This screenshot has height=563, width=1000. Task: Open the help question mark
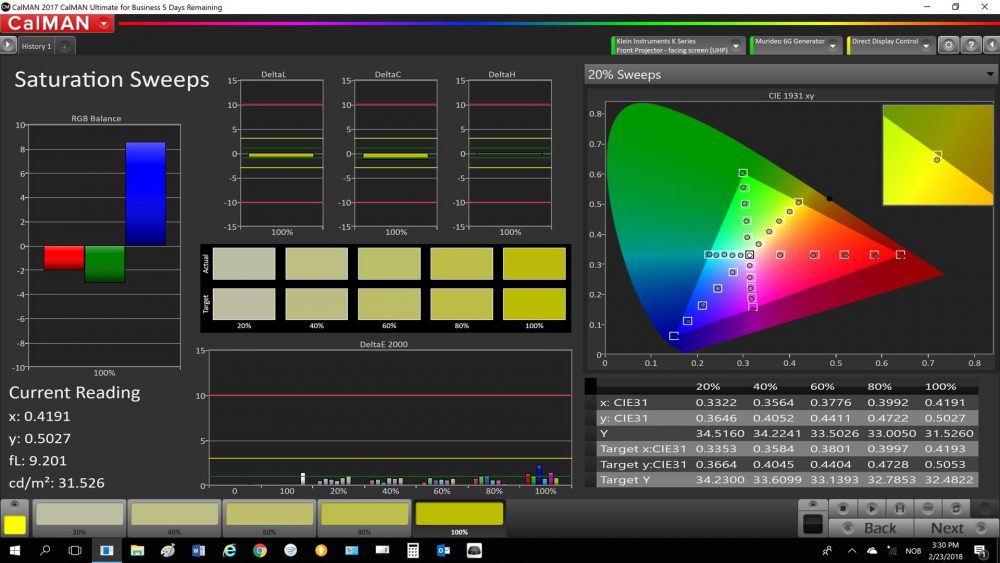coord(970,45)
